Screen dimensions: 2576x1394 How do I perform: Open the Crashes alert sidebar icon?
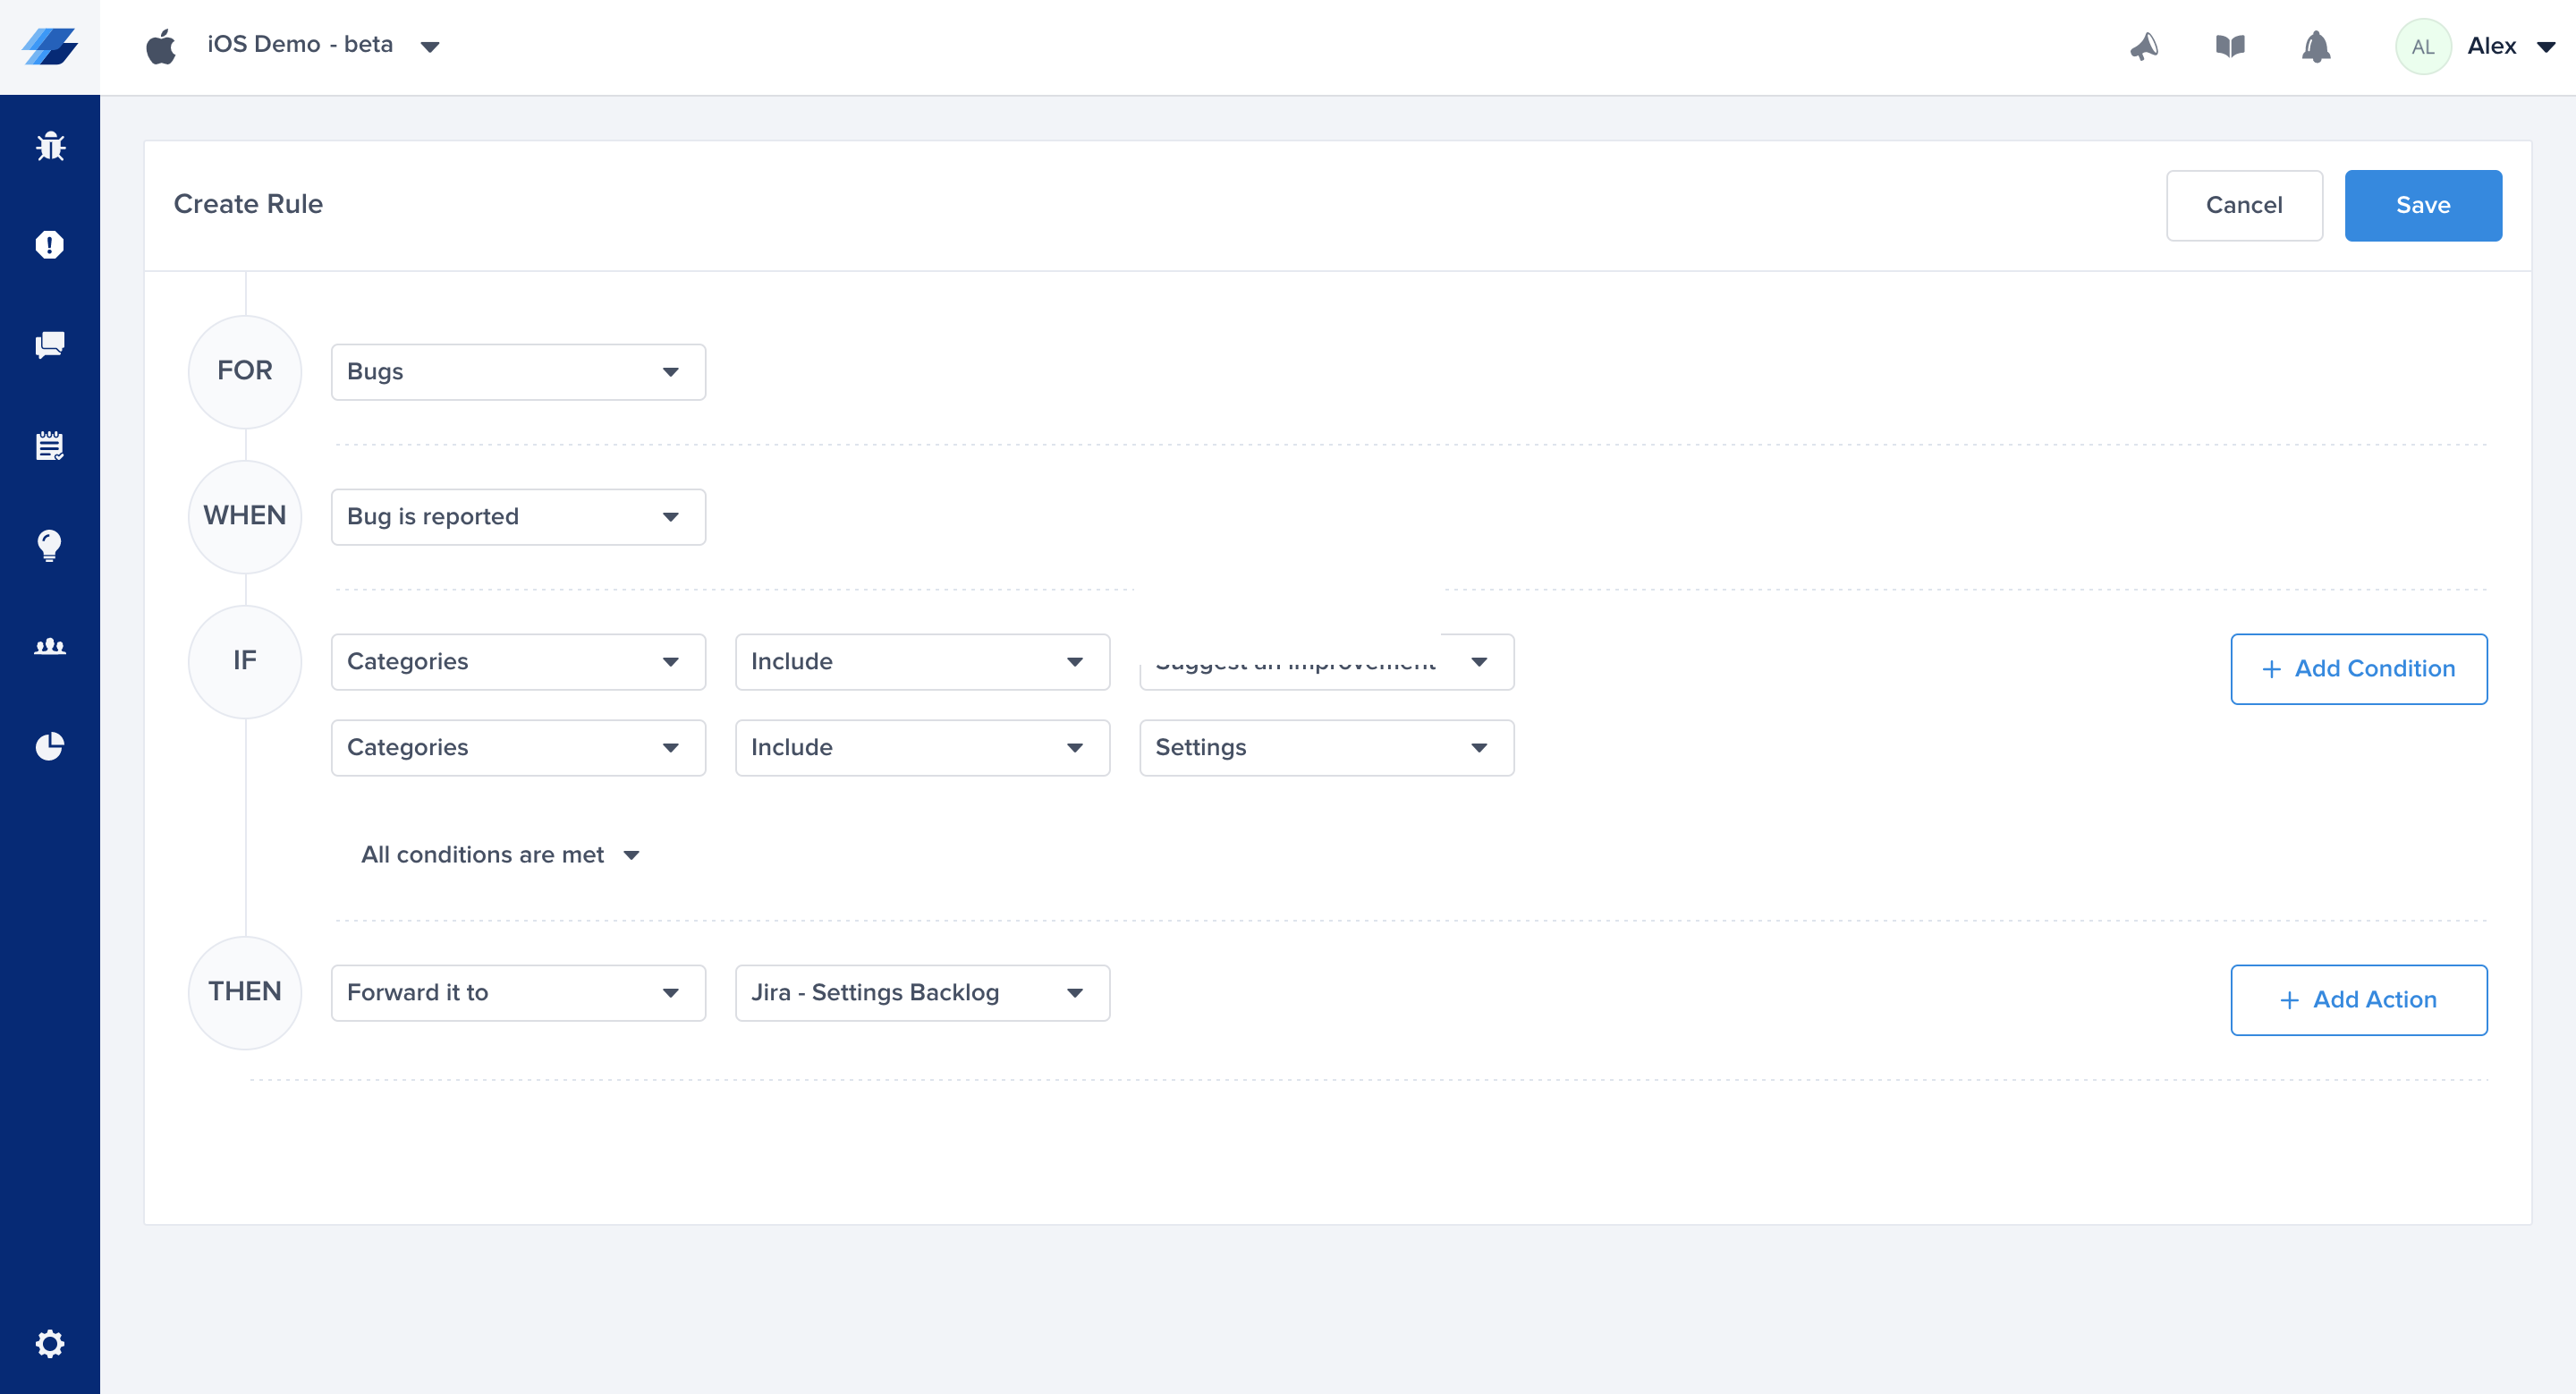[x=50, y=245]
